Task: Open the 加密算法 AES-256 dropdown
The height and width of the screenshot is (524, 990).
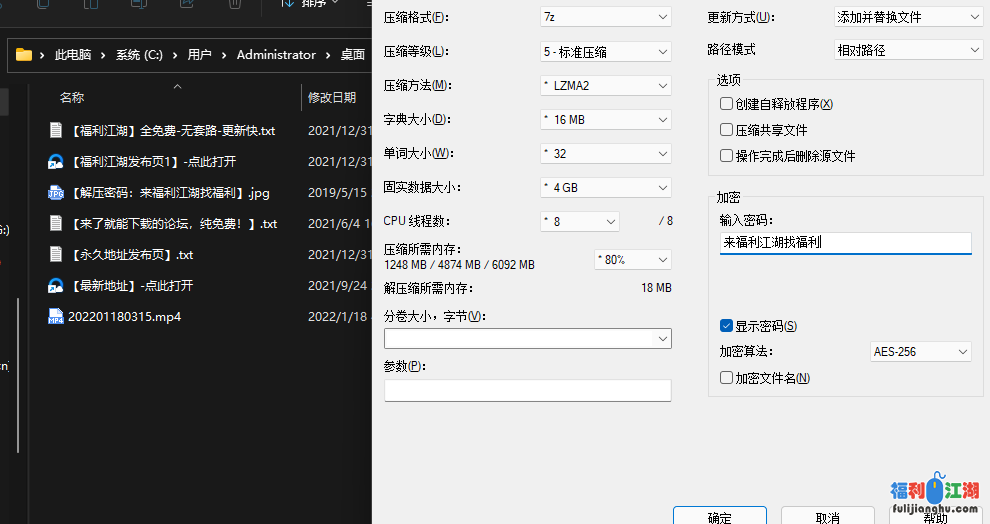Action: pos(920,352)
